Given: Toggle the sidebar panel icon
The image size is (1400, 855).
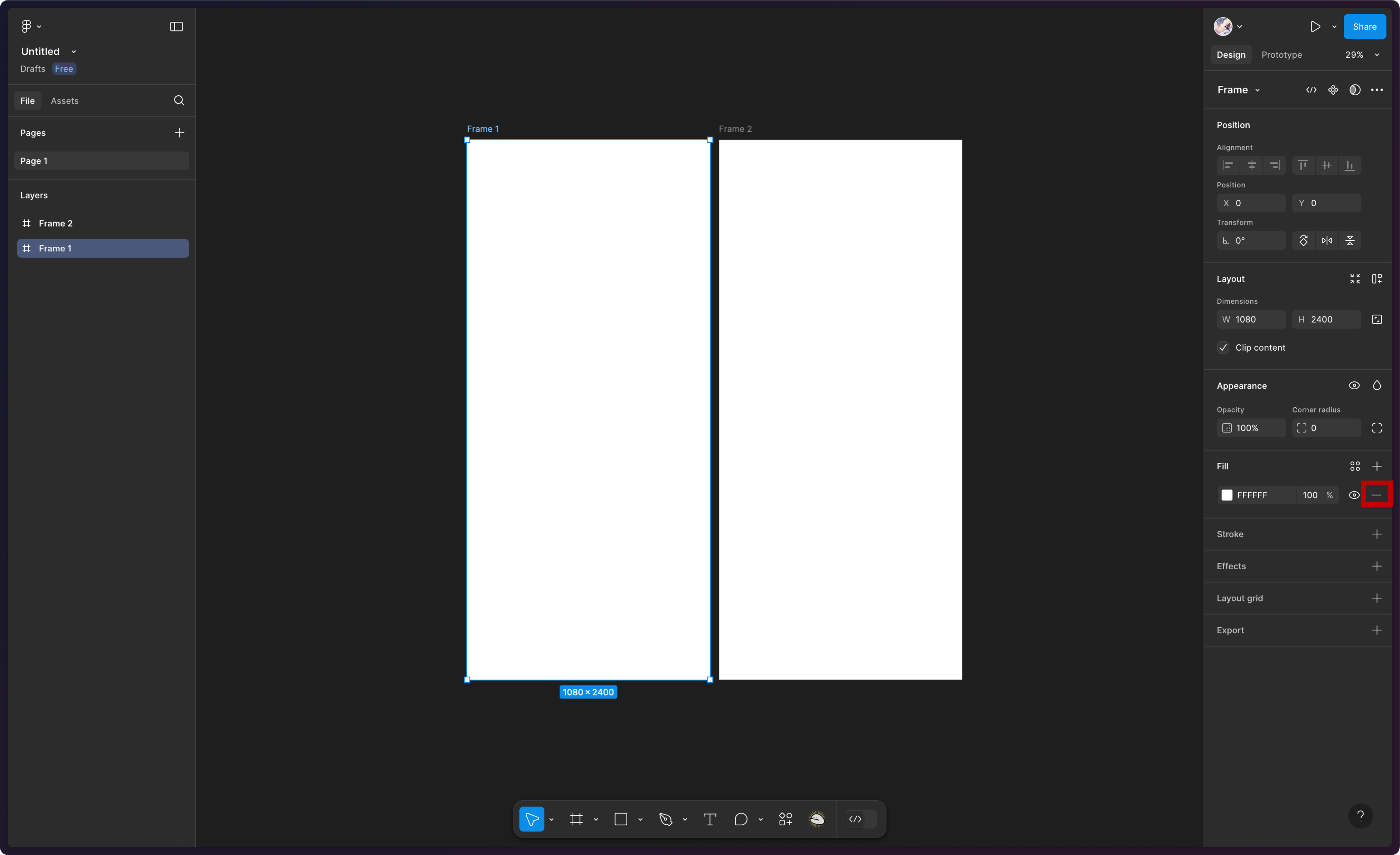Looking at the screenshot, I should coord(177,27).
